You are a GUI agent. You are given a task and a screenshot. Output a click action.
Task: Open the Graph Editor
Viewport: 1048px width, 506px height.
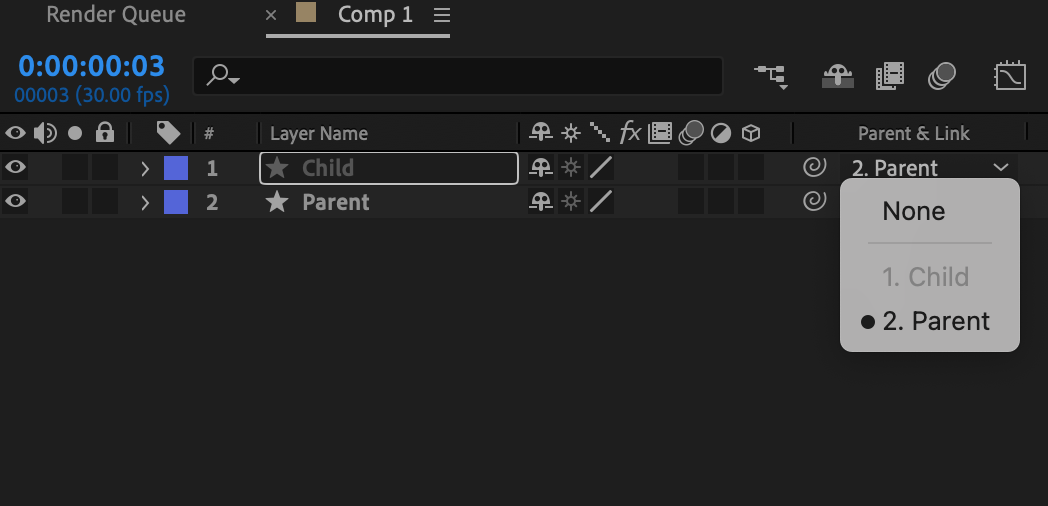1010,76
